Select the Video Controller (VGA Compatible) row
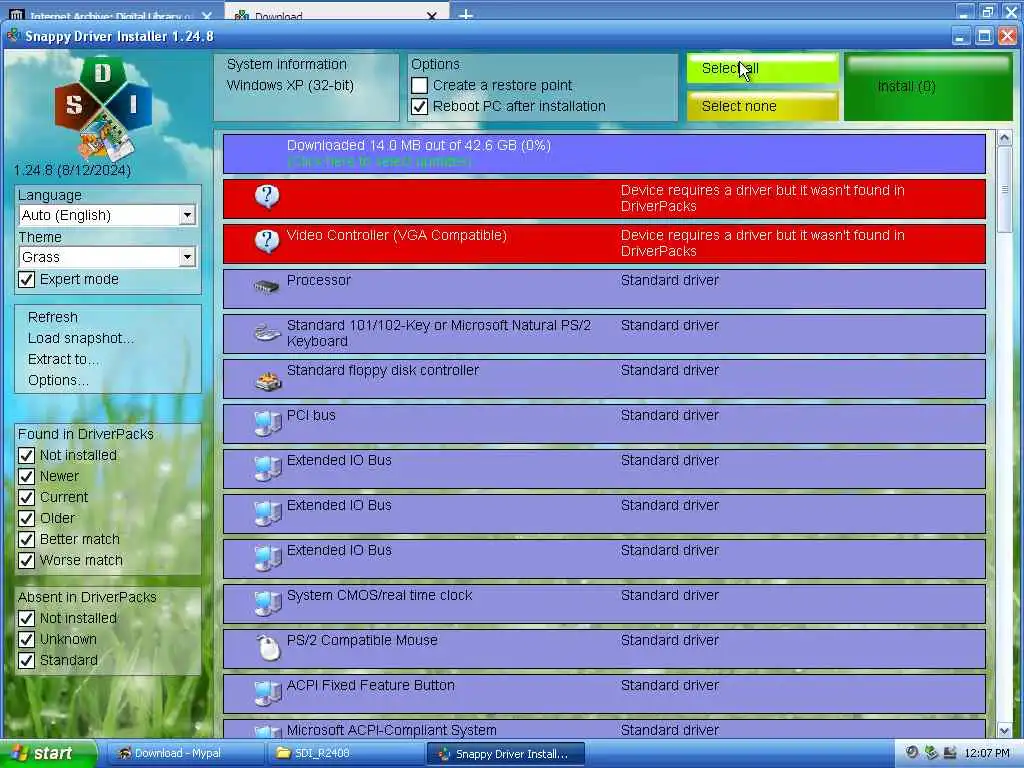The height and width of the screenshot is (768, 1024). pyautogui.click(x=604, y=244)
